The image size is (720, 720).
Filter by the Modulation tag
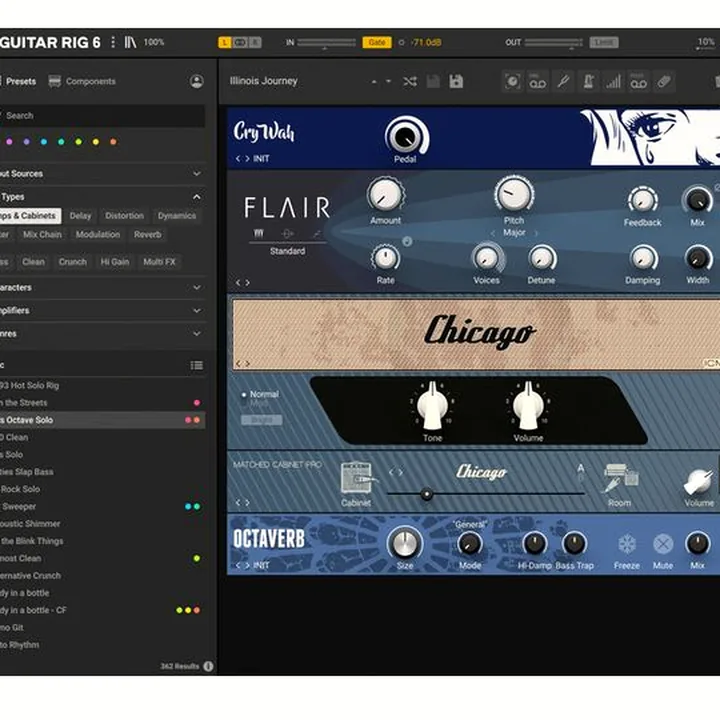point(98,235)
